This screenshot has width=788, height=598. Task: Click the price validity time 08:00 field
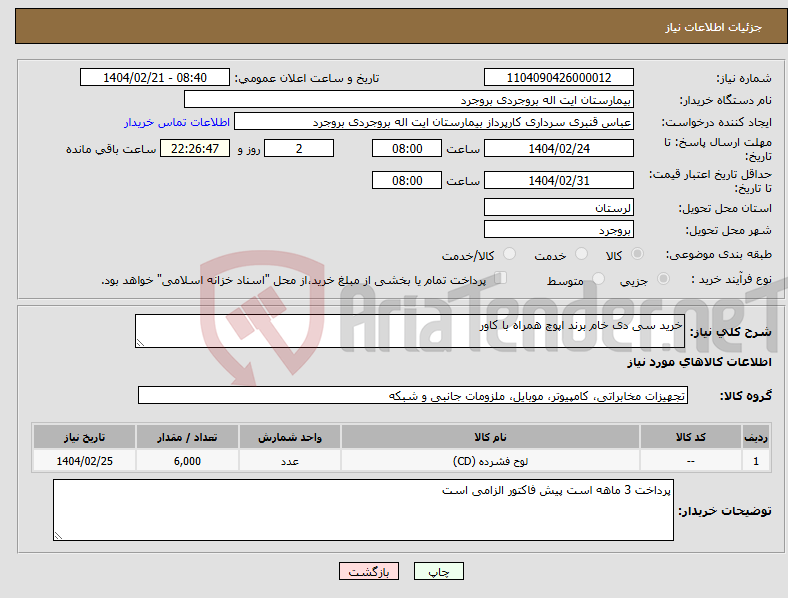(x=407, y=180)
